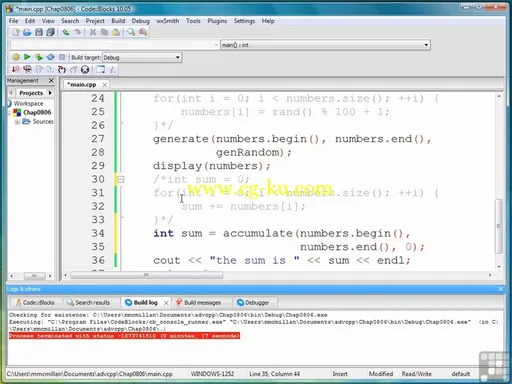Click the Build and run icon
This screenshot has width=512, height=384.
click(39, 57)
